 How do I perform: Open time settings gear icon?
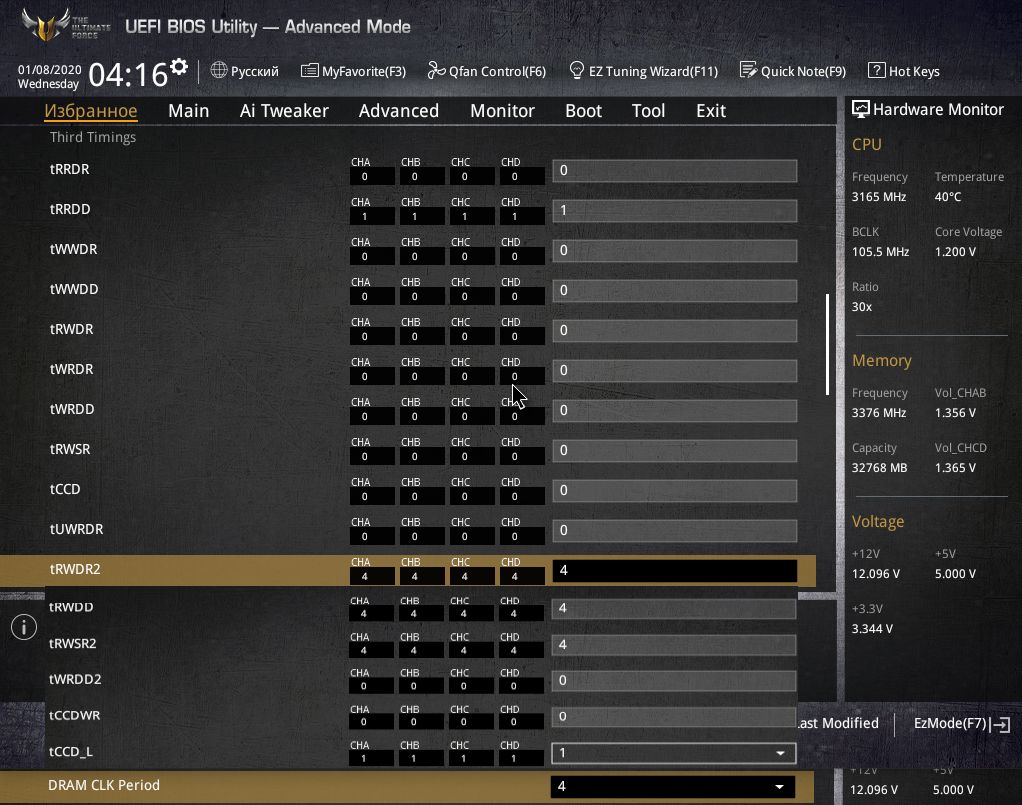[179, 66]
